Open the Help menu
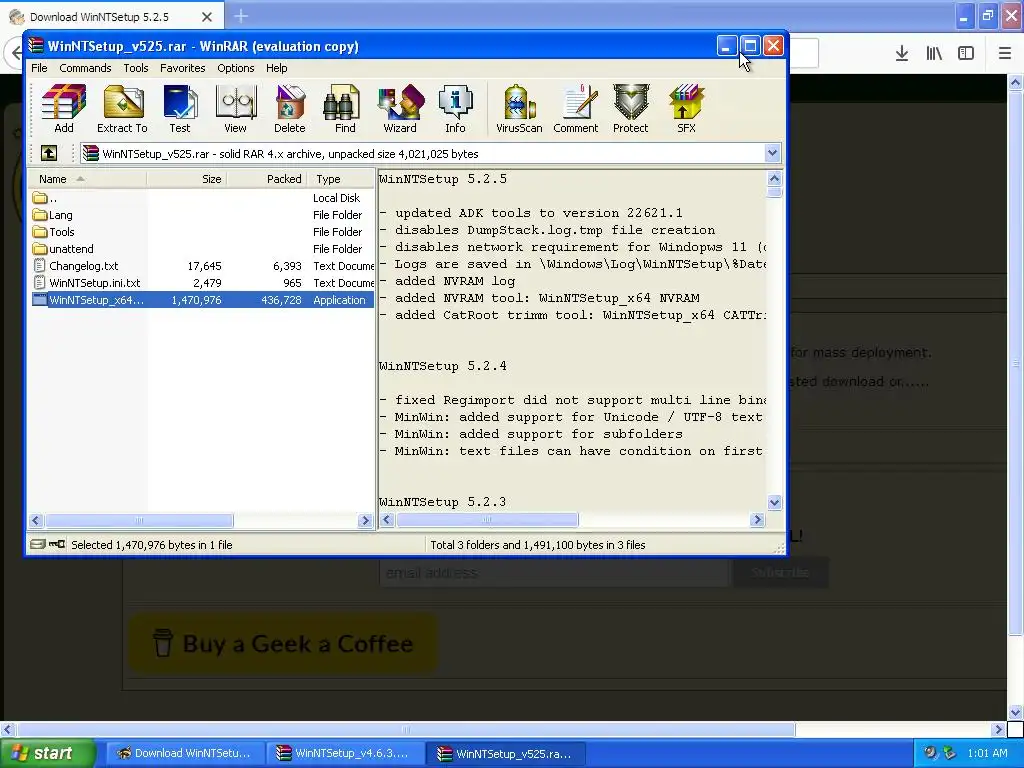The width and height of the screenshot is (1024, 768). (276, 68)
